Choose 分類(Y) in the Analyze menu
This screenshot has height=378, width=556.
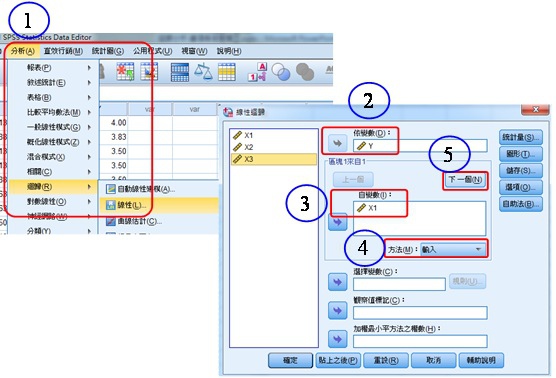tap(53, 231)
